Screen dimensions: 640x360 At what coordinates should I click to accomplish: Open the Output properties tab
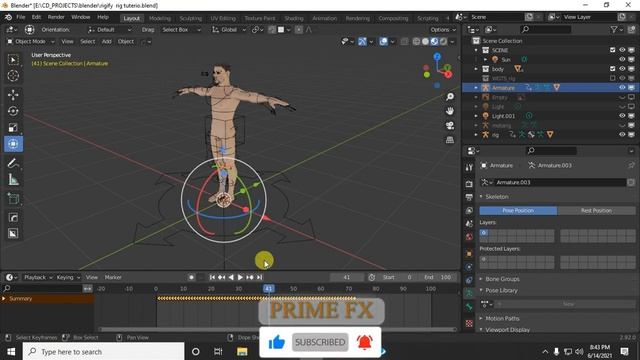click(469, 197)
